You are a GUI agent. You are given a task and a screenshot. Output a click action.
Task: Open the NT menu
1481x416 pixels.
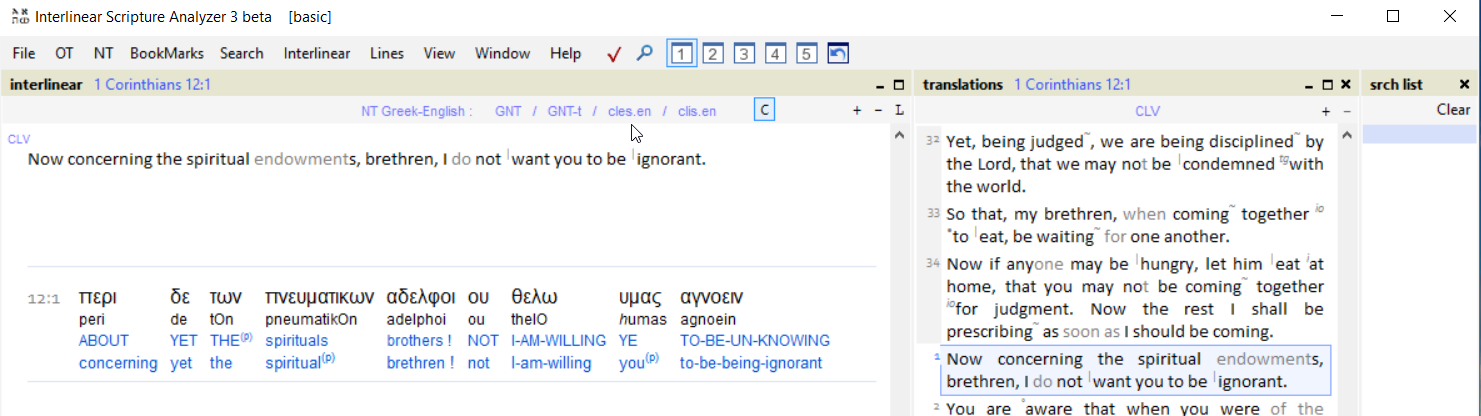pos(103,54)
